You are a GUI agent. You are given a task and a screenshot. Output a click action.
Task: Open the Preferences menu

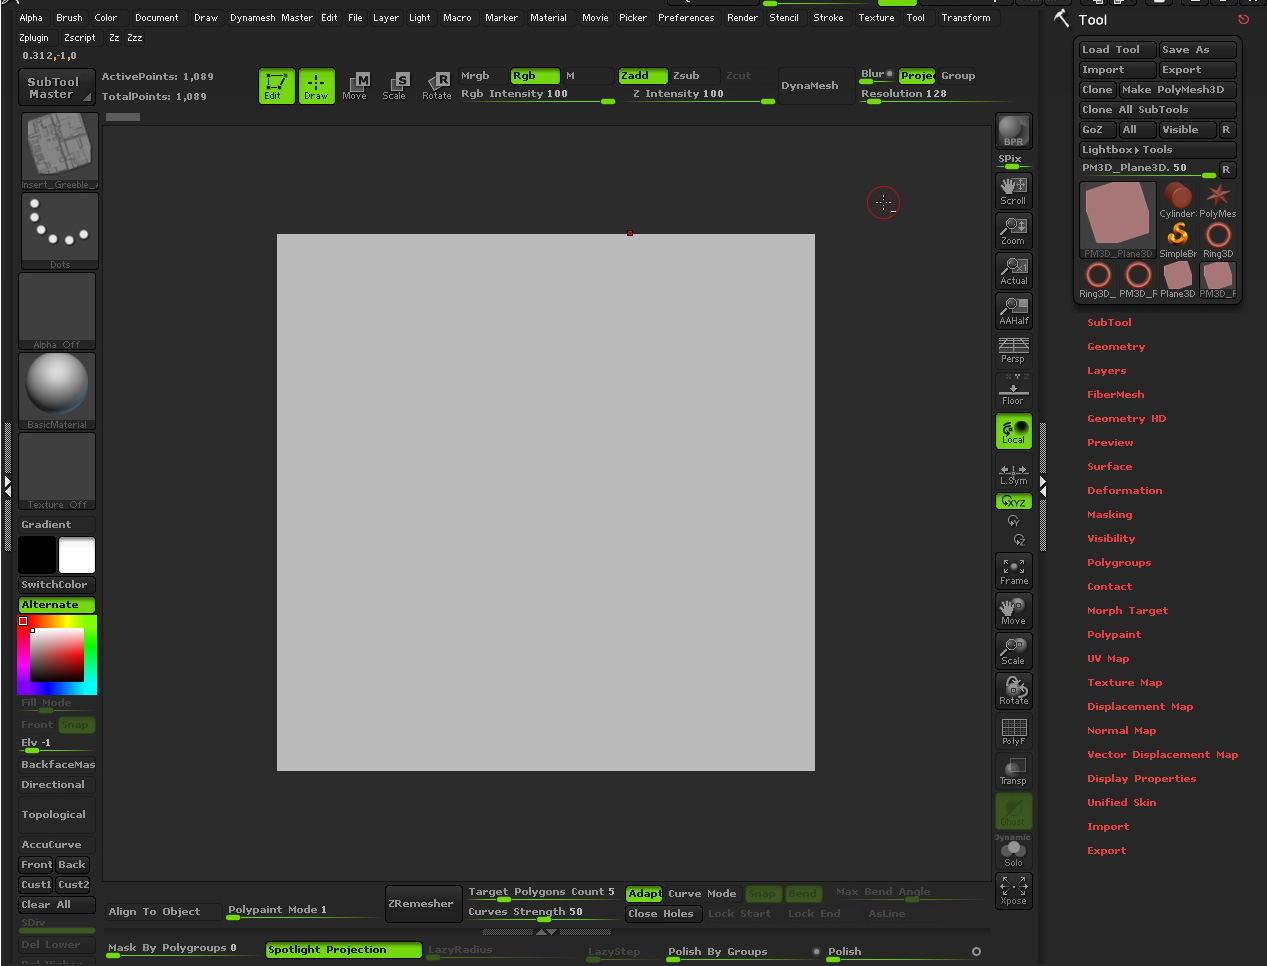pos(686,17)
